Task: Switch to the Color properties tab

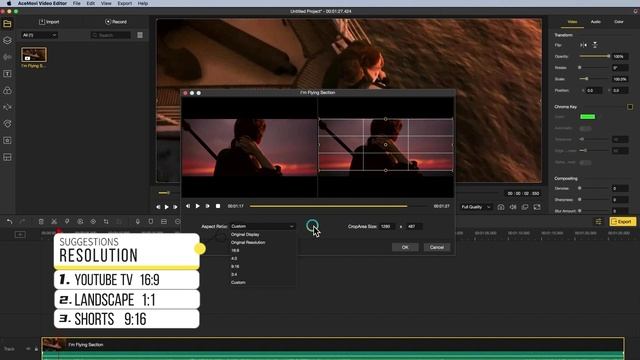Action: (x=619, y=22)
